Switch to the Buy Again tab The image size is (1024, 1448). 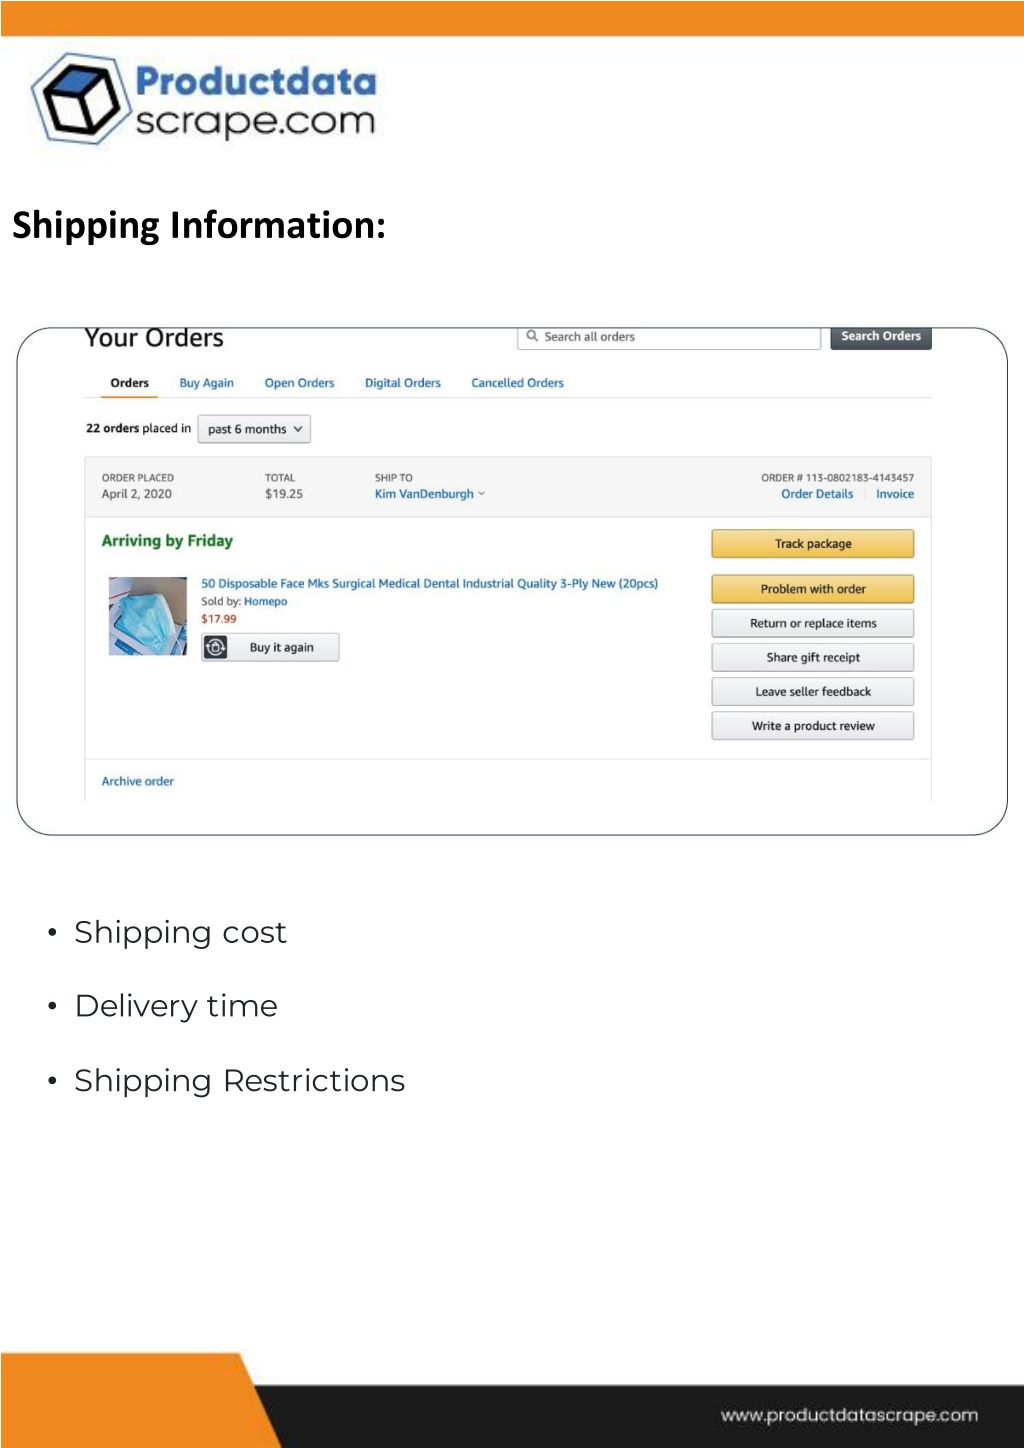(x=206, y=383)
